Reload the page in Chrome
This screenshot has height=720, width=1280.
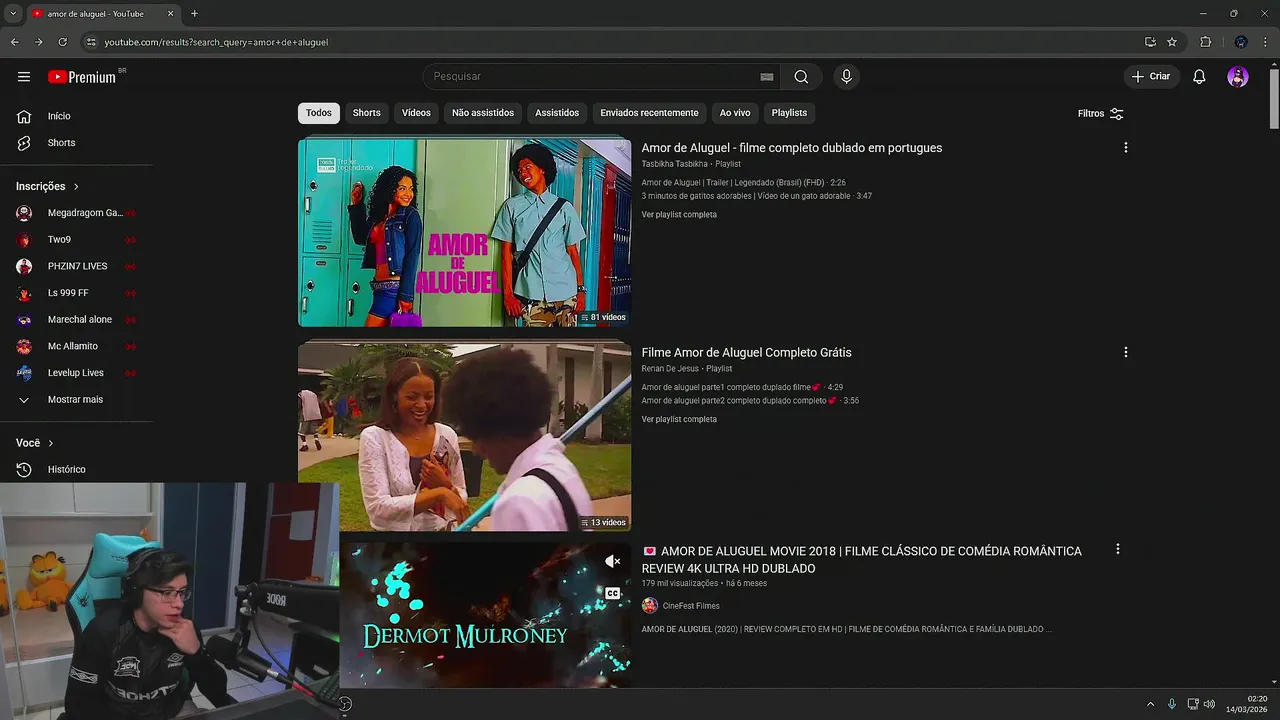tap(62, 42)
